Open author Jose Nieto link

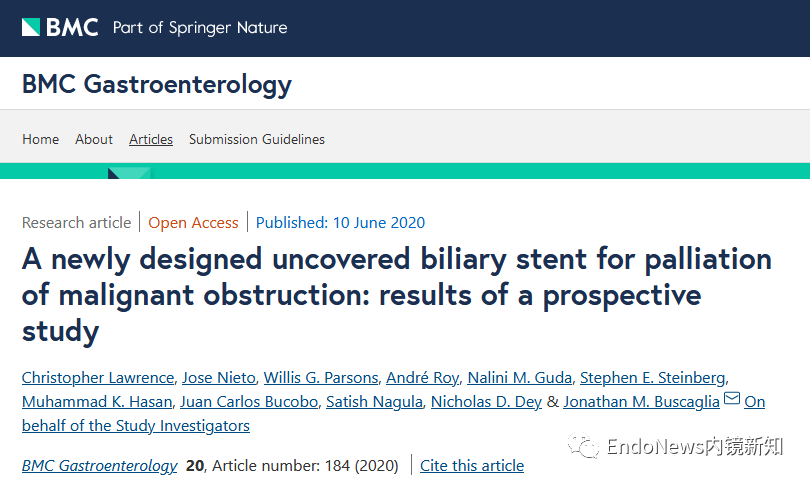click(219, 378)
